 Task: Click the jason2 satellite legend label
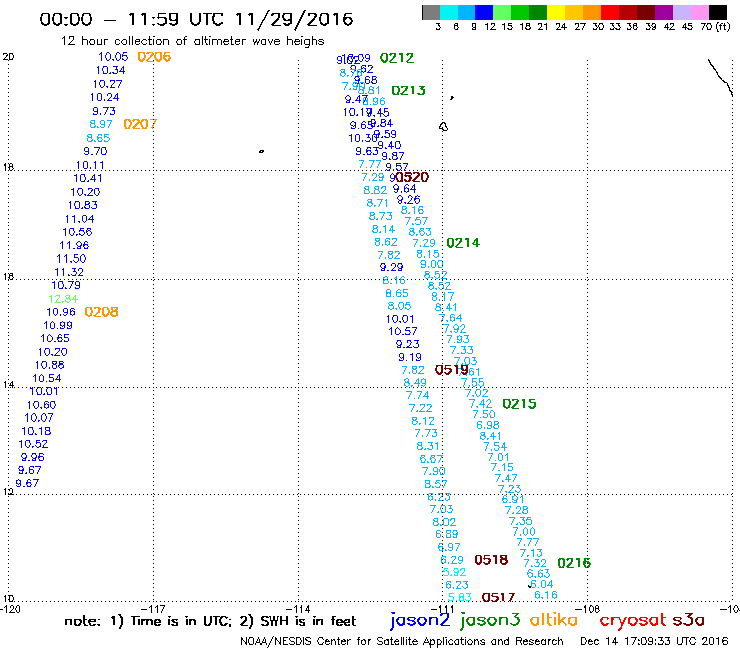coord(420,620)
